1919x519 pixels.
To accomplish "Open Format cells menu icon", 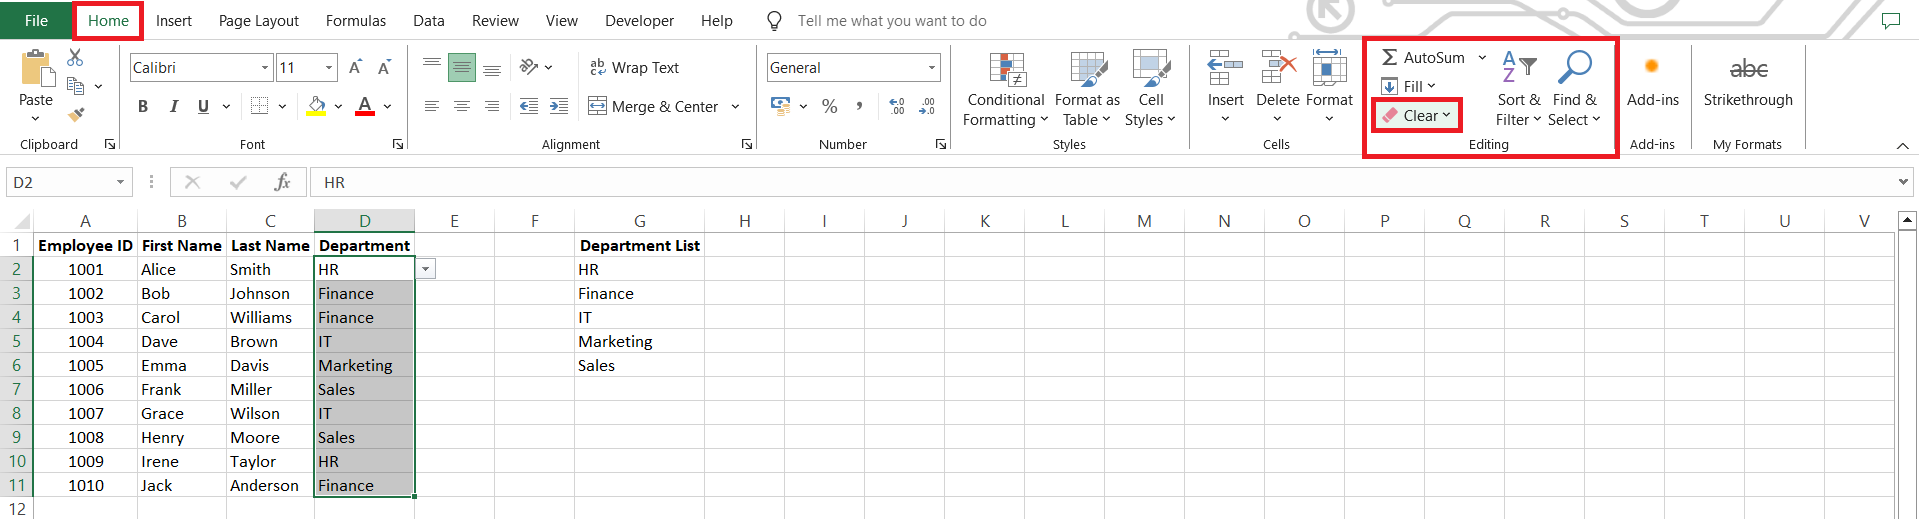I will click(x=1329, y=69).
